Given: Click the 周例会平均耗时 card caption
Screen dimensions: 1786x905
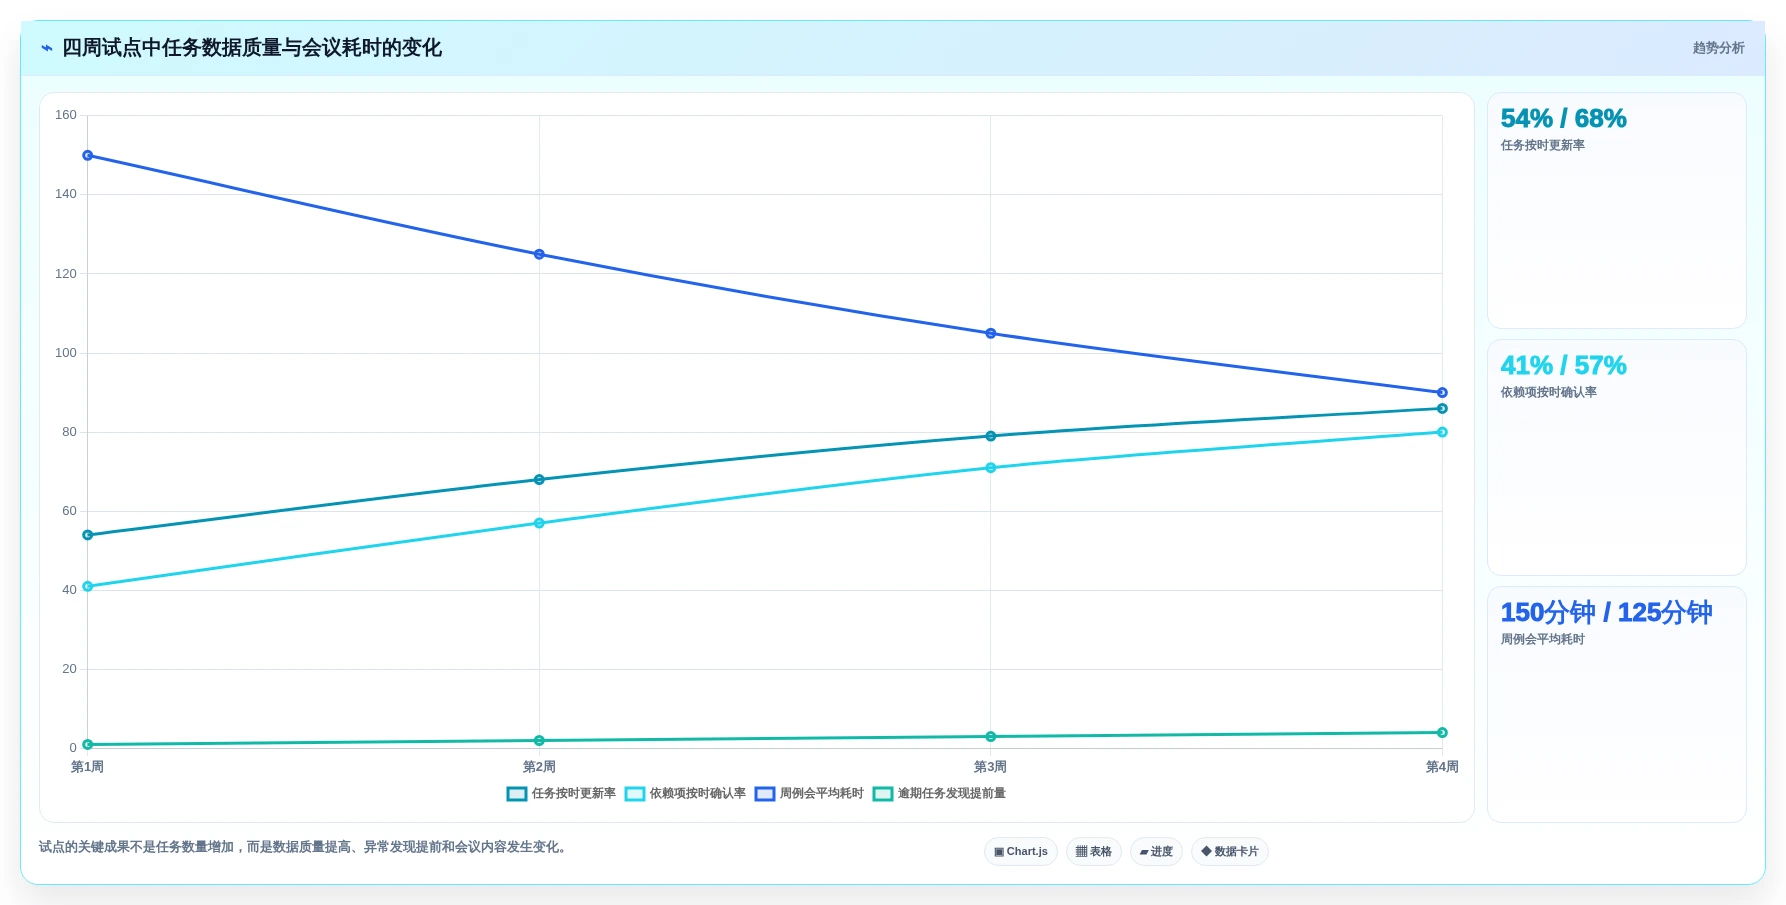Looking at the screenshot, I should click(x=1542, y=640).
